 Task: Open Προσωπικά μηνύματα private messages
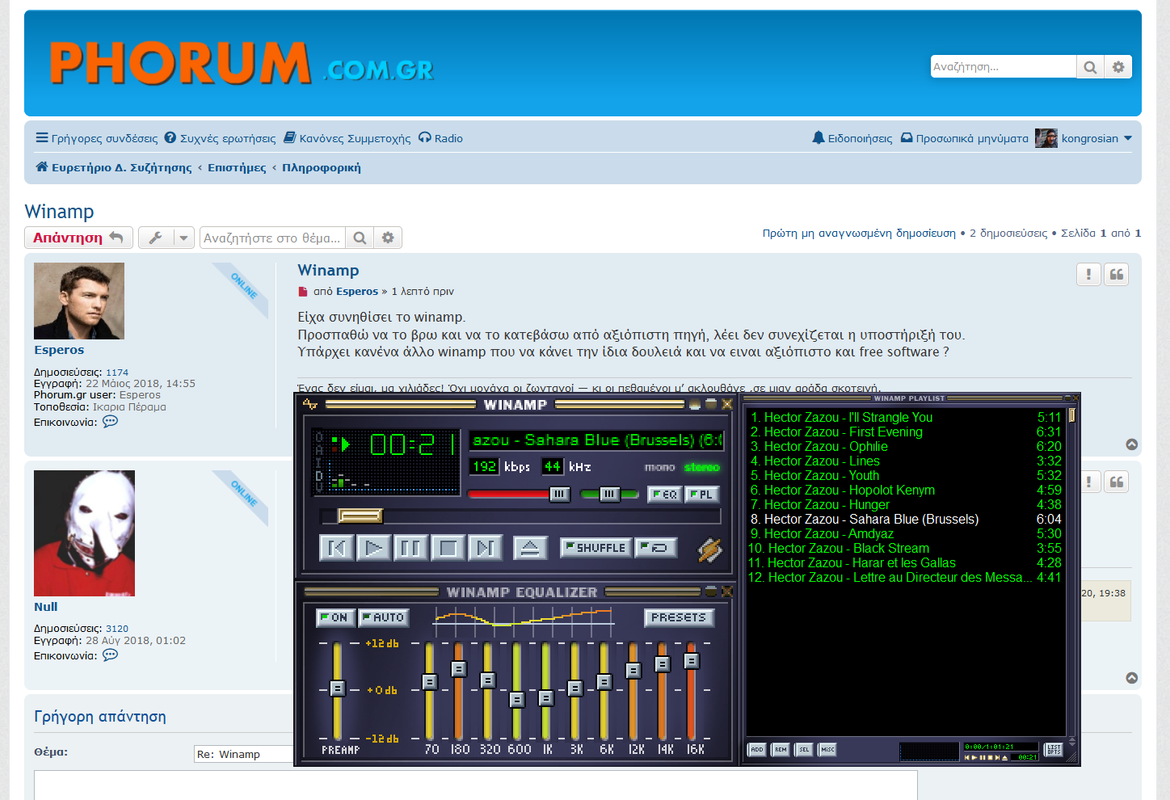(x=964, y=138)
